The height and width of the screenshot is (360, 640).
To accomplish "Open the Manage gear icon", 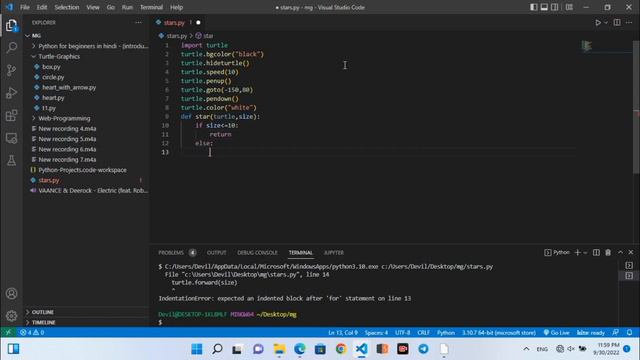I will pos(11,316).
